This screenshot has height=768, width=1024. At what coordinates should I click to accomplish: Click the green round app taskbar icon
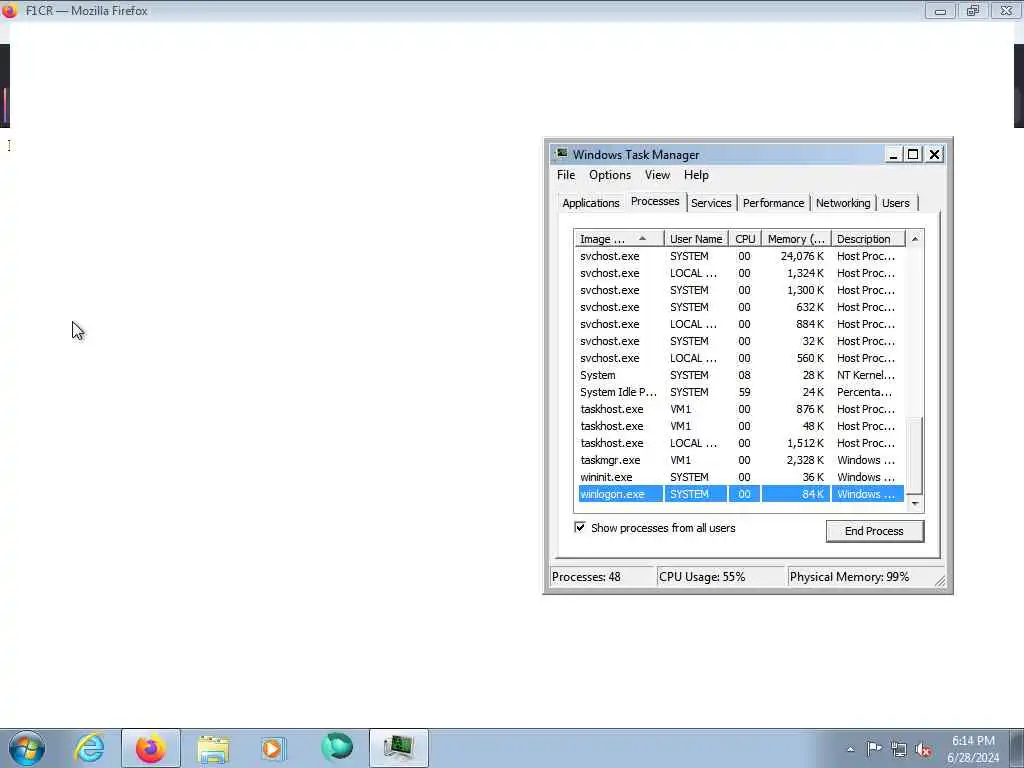click(x=337, y=747)
